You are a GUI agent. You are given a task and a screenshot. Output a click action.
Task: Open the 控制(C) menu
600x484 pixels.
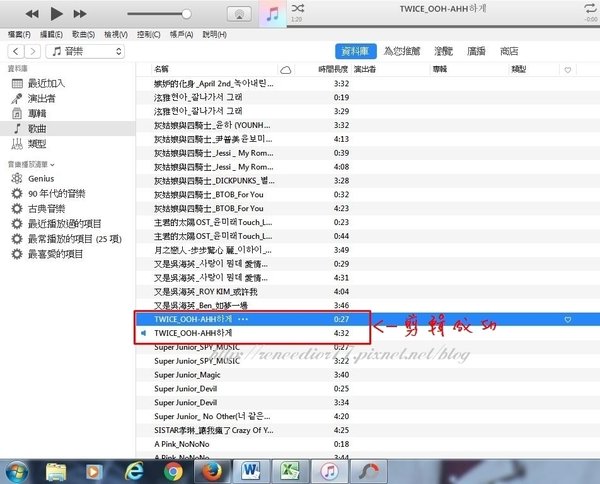coord(148,35)
